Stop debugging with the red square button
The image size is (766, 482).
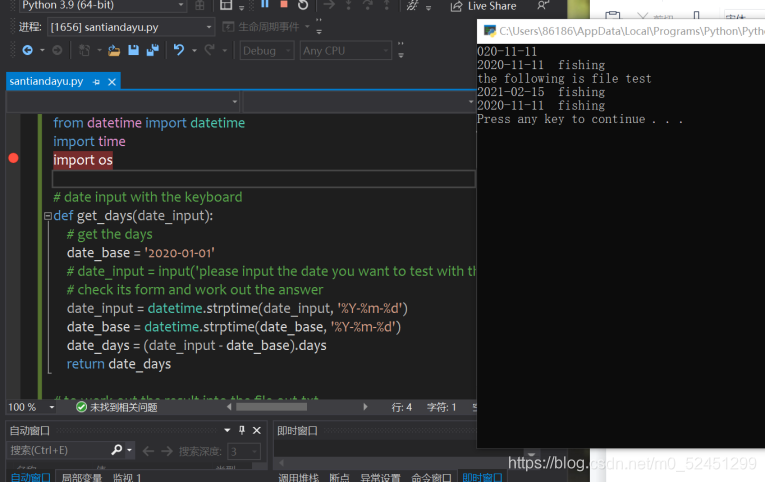283,4
